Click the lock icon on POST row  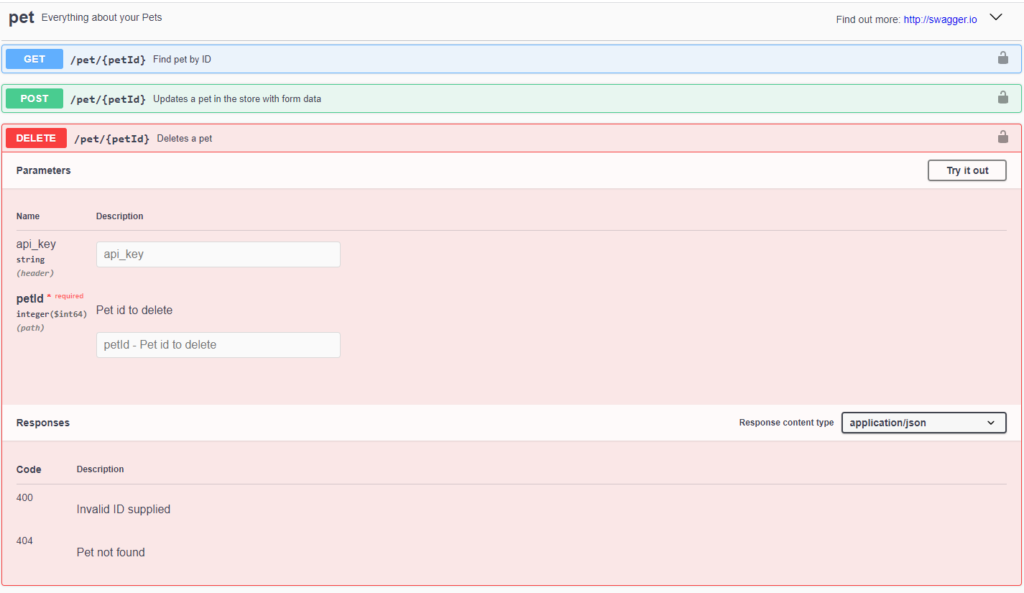[x=1002, y=98]
